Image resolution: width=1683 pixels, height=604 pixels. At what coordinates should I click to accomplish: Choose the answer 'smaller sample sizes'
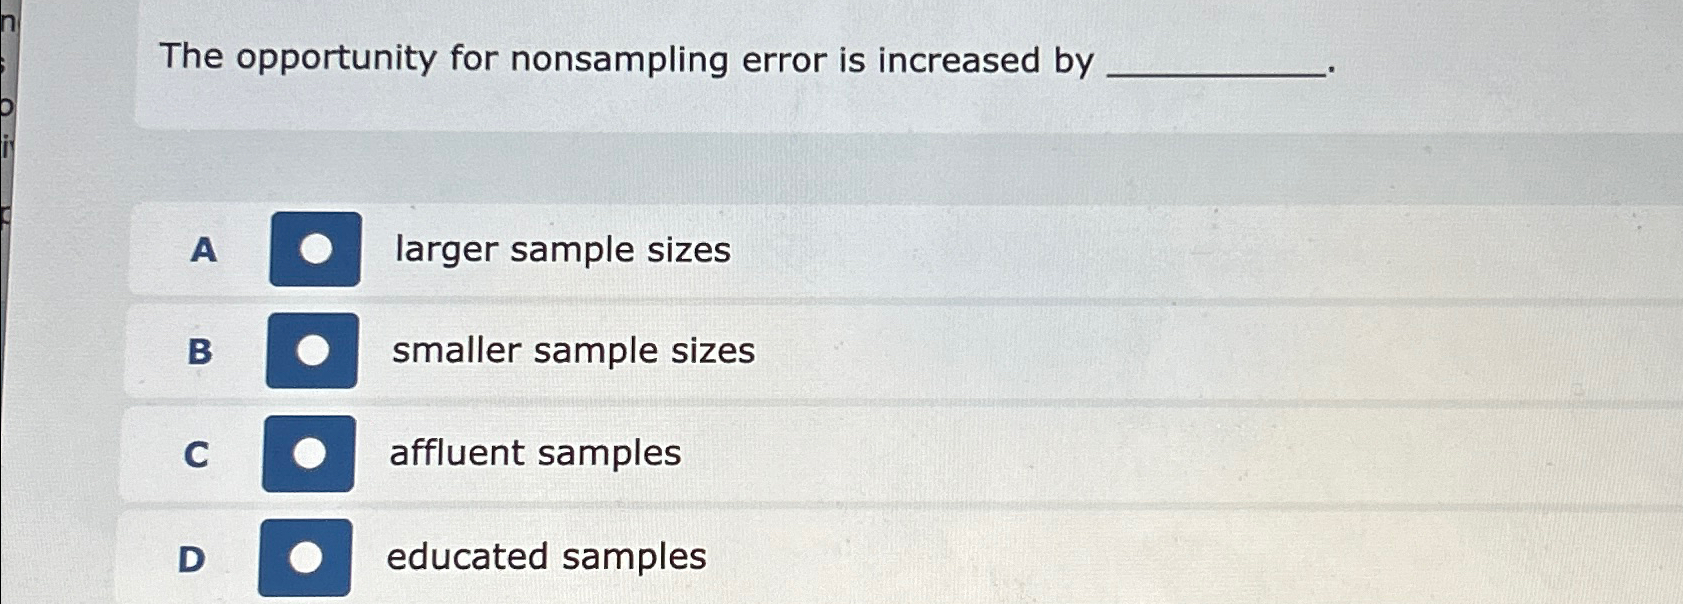coord(573,351)
